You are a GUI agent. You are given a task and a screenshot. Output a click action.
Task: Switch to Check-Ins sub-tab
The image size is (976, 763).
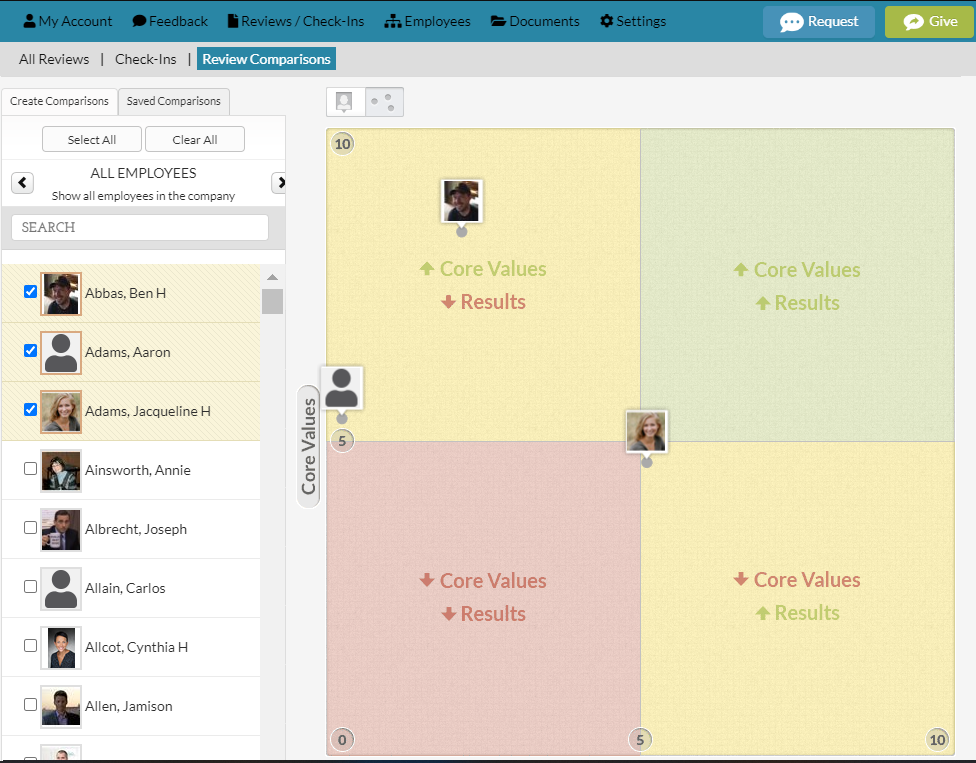(x=146, y=59)
